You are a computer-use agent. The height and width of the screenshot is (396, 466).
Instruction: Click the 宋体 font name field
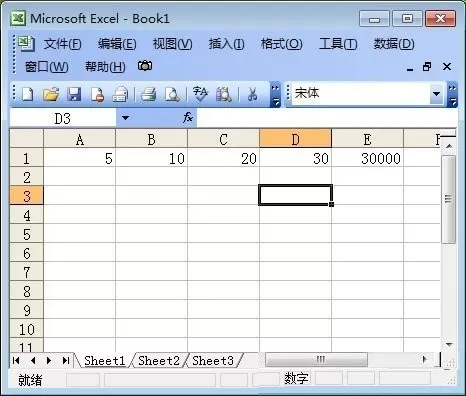coord(361,94)
